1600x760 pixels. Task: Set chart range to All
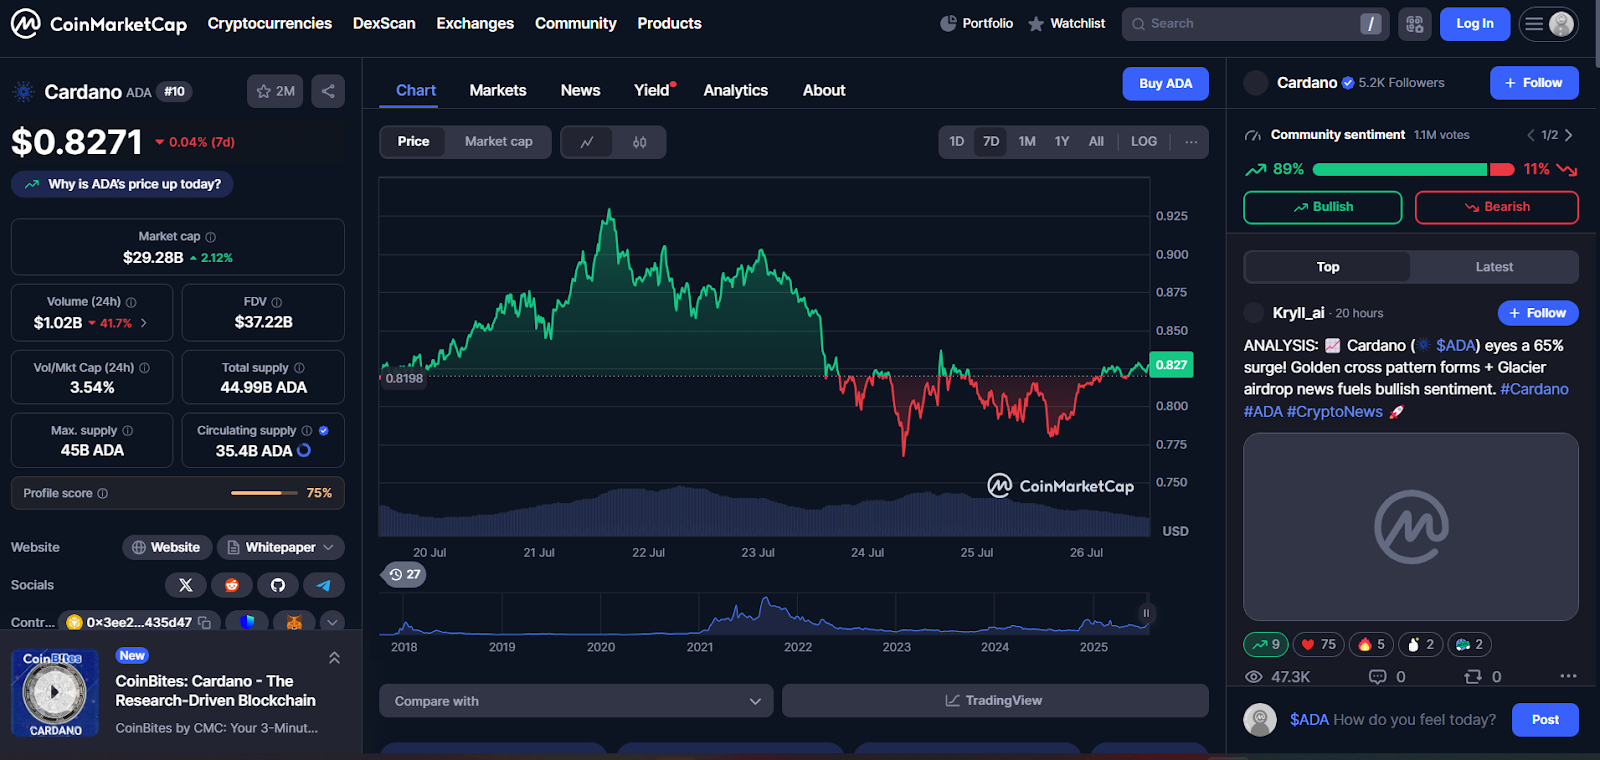coord(1096,142)
